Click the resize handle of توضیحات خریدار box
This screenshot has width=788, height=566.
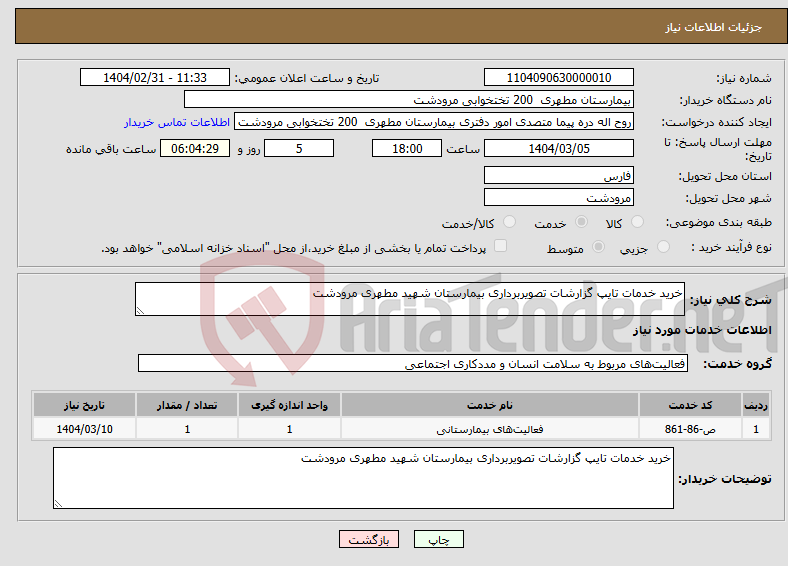tap(58, 503)
